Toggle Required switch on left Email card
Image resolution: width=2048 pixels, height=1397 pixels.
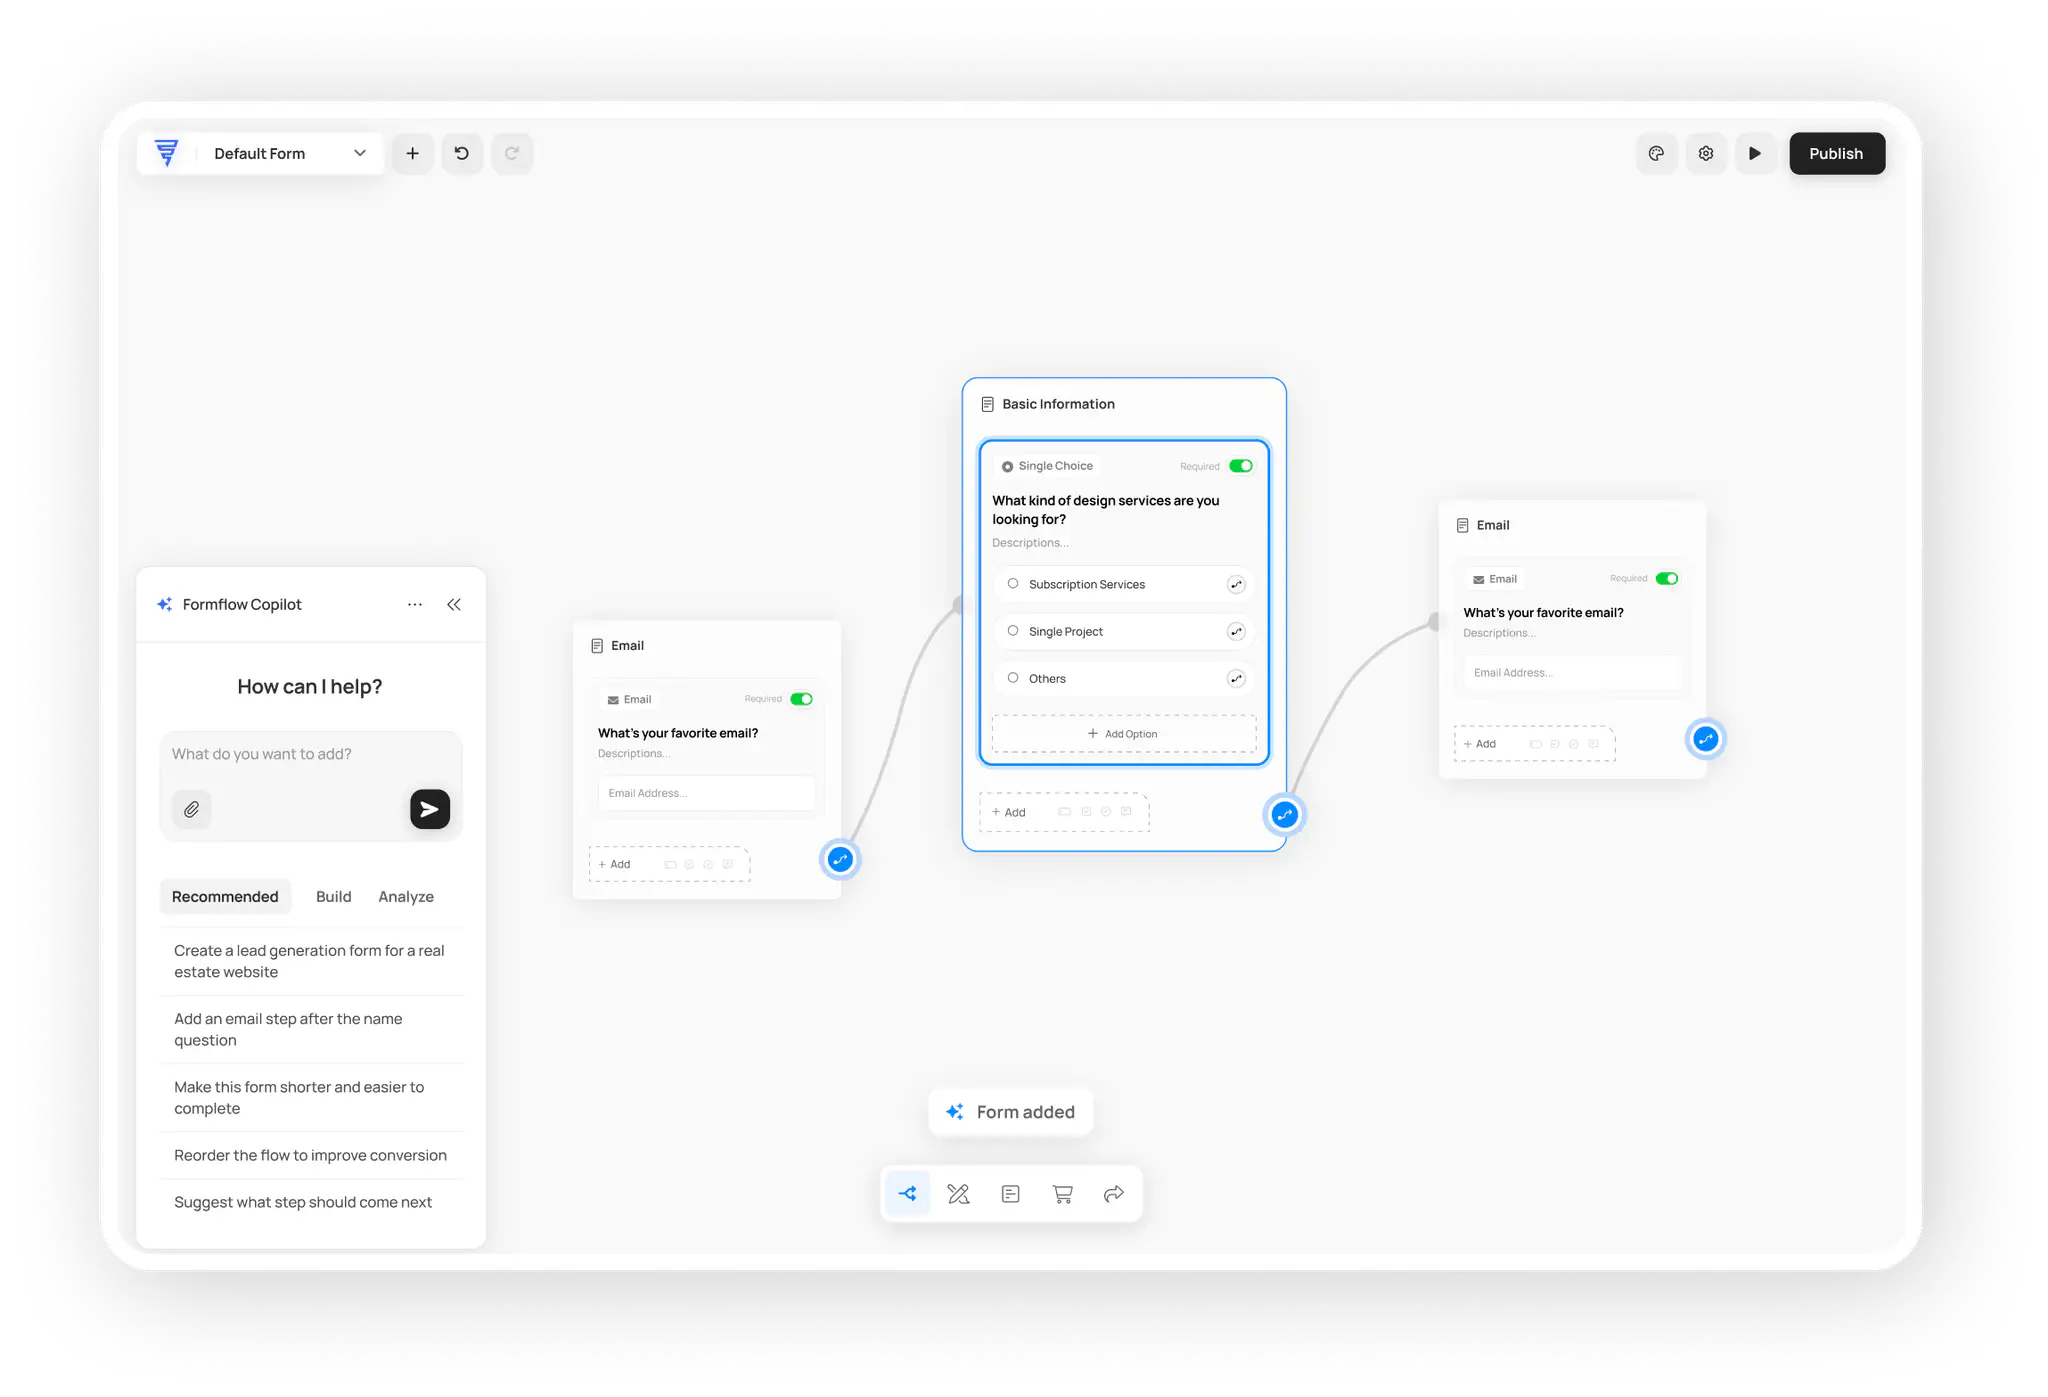coord(801,699)
